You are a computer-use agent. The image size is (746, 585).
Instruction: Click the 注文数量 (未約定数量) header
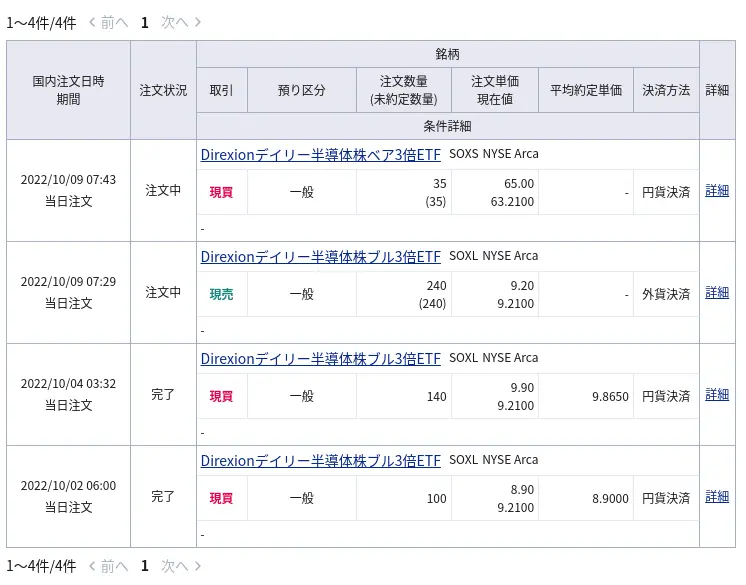404,90
